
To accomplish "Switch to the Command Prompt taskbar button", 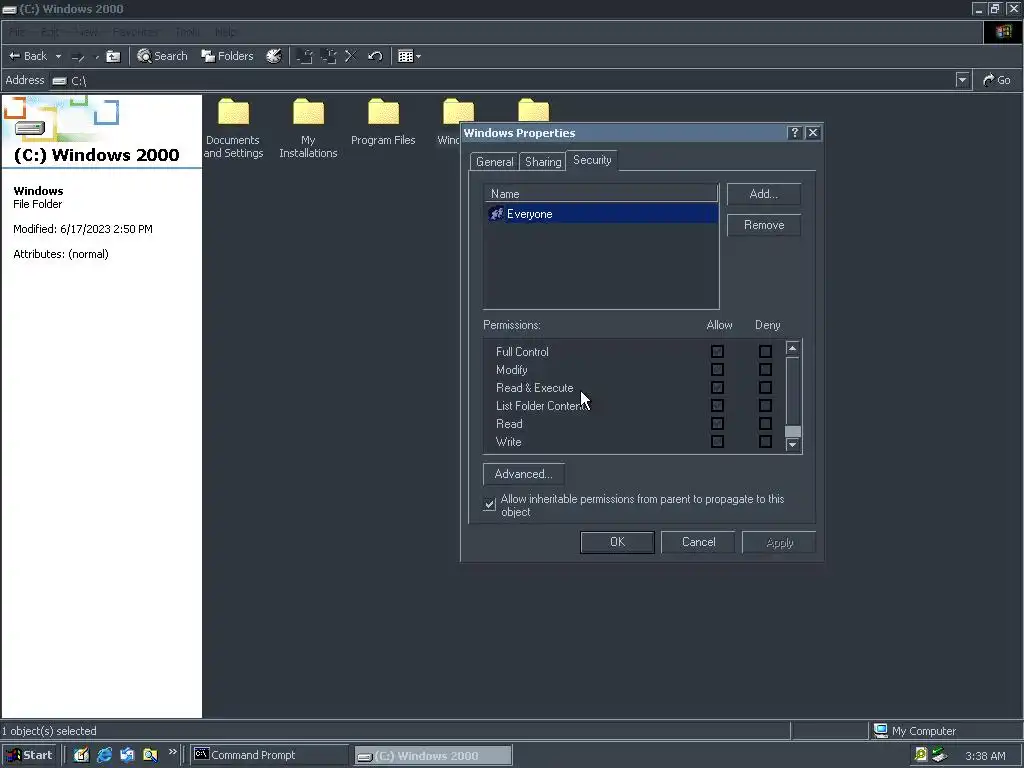I will pyautogui.click(x=270, y=755).
